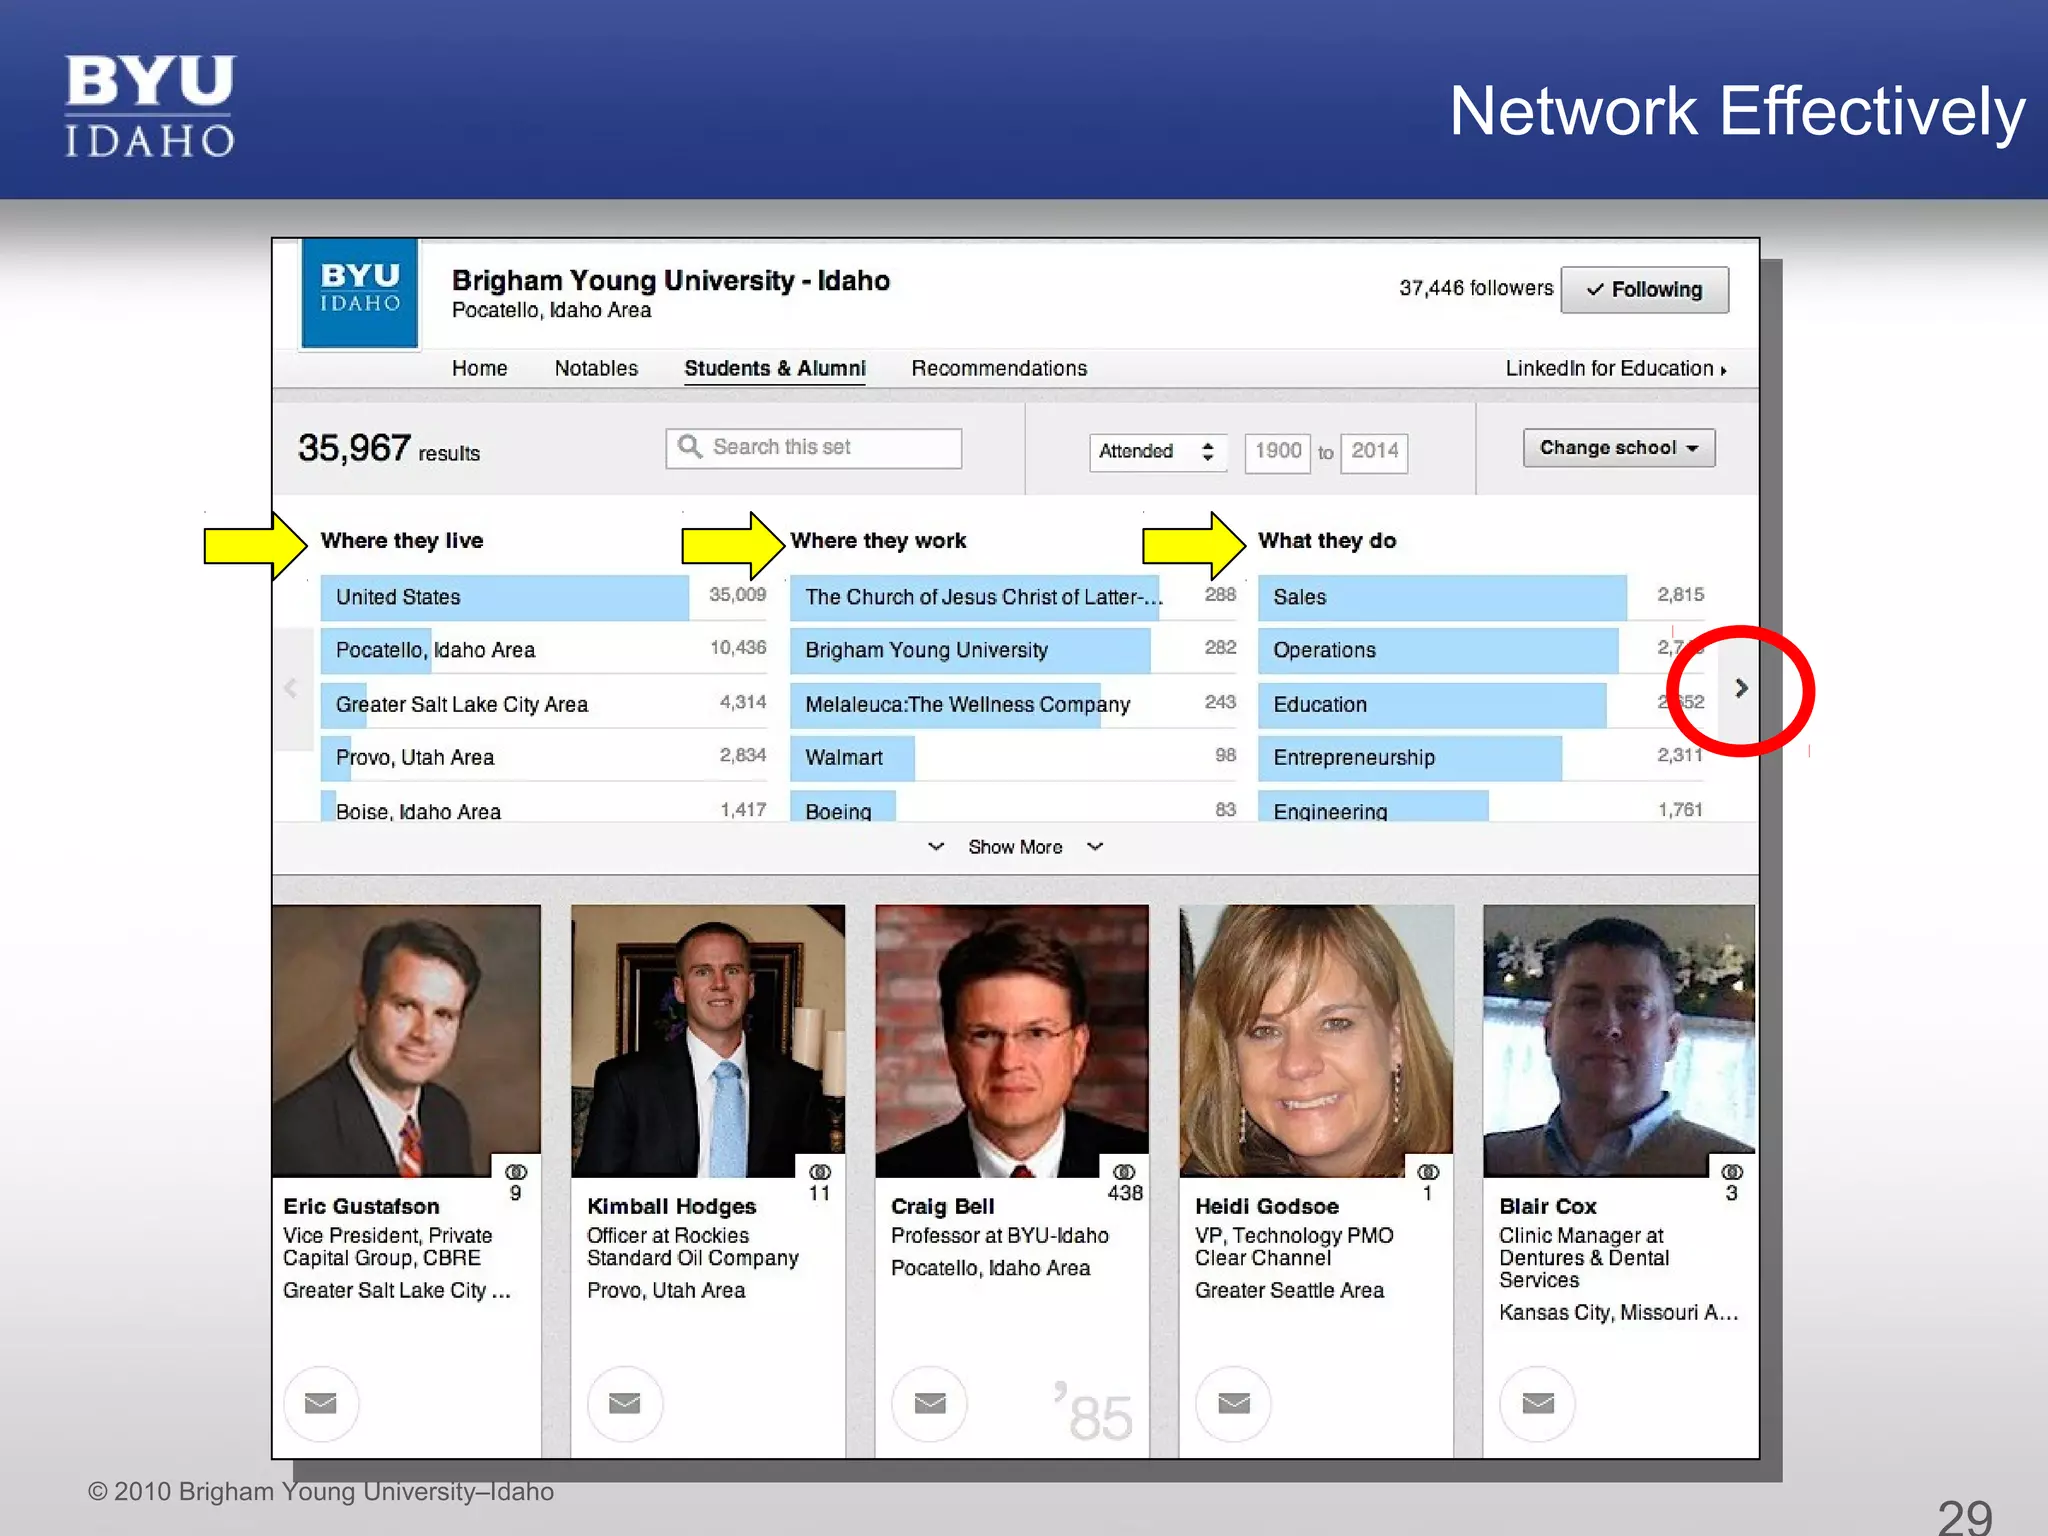This screenshot has height=1536, width=2048.
Task: Filter by Boeing employer
Action: click(x=1014, y=806)
